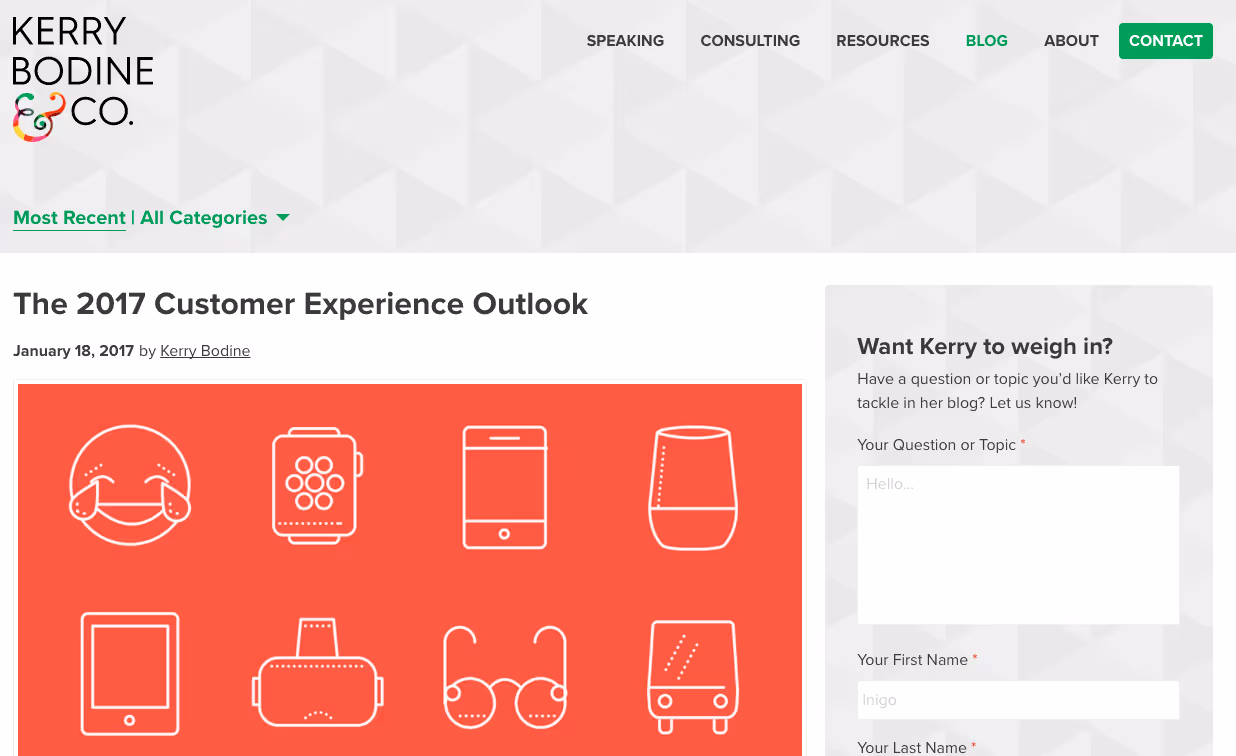Click the green Contact button
Image resolution: width=1236 pixels, height=756 pixels.
click(1166, 41)
